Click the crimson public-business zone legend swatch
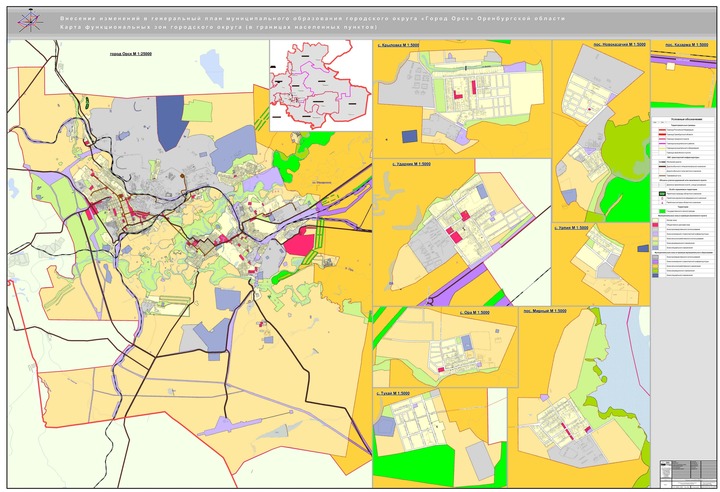720x492 pixels. pos(655,225)
